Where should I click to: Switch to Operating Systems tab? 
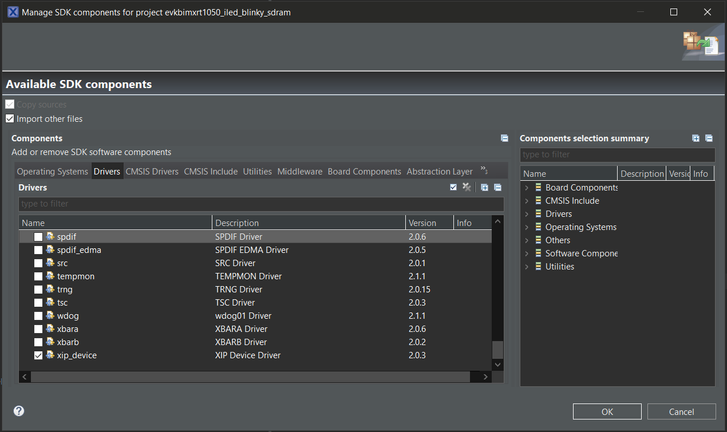point(52,172)
